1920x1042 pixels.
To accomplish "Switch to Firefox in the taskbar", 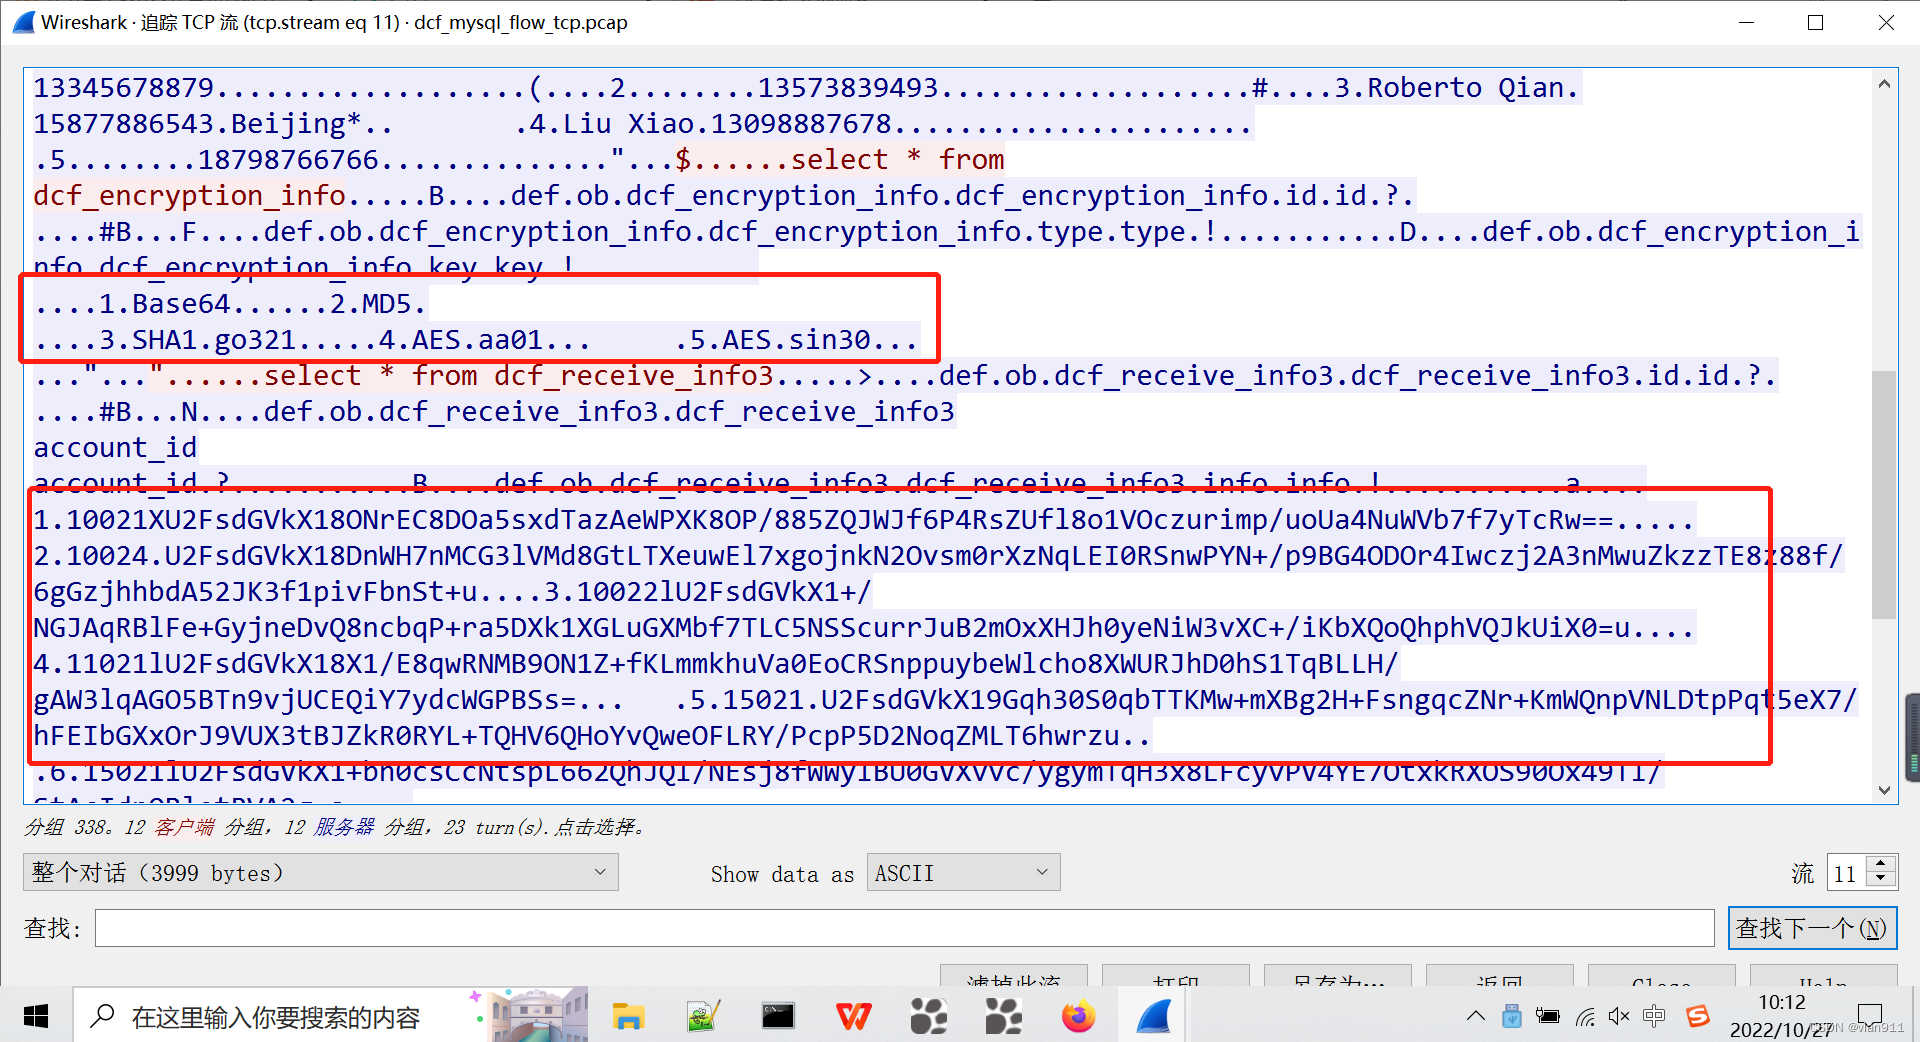I will click(x=1078, y=1017).
